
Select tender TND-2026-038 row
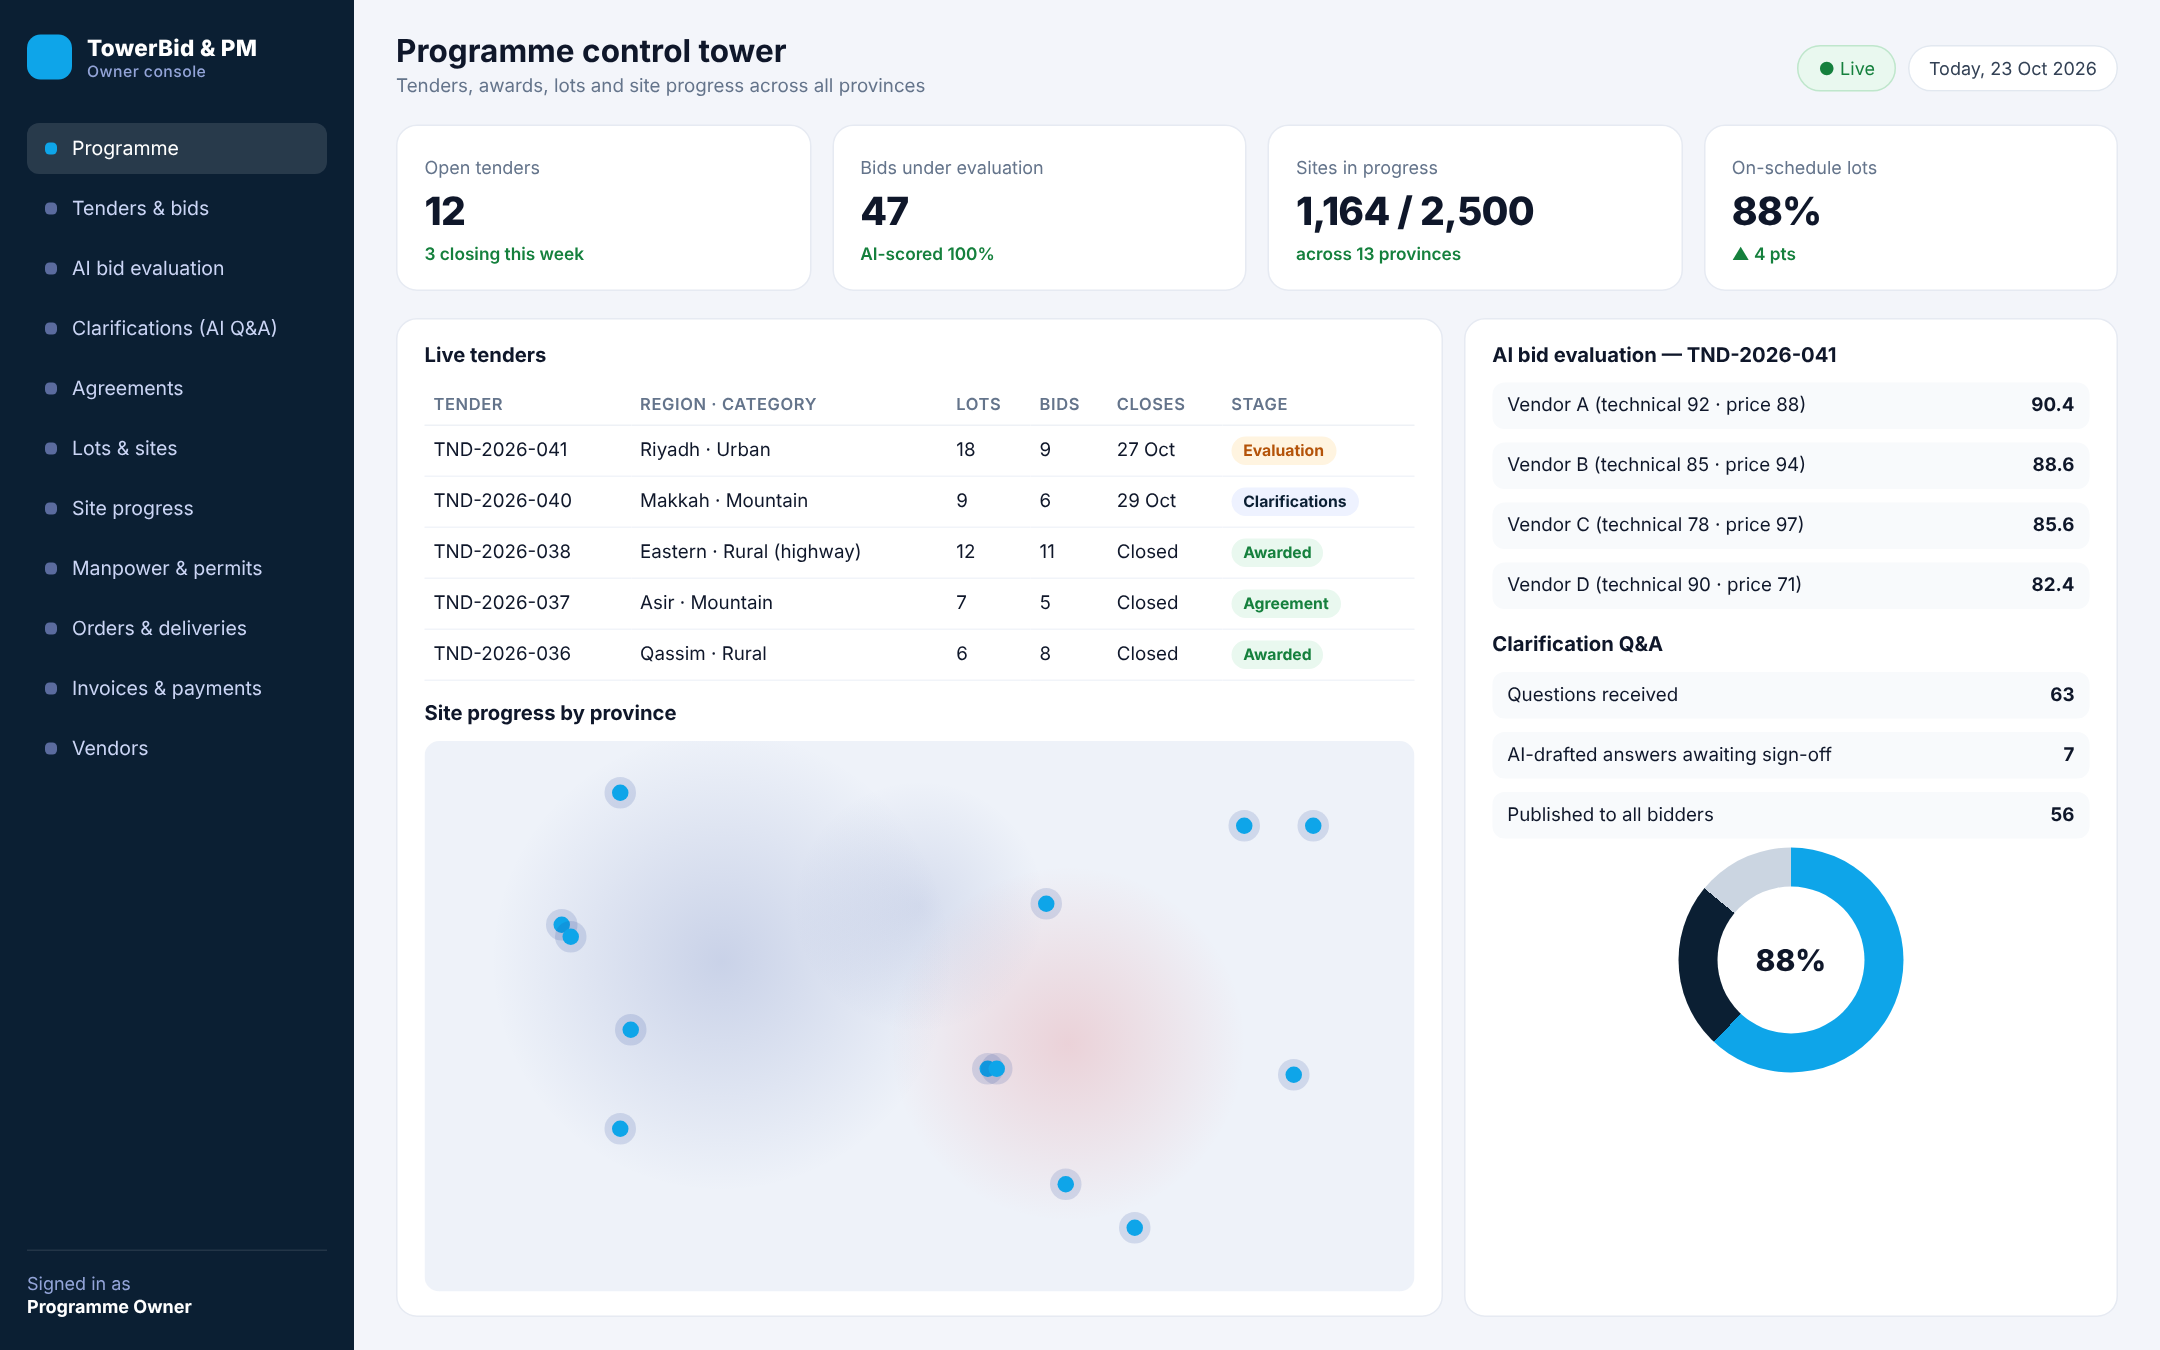tap(919, 552)
